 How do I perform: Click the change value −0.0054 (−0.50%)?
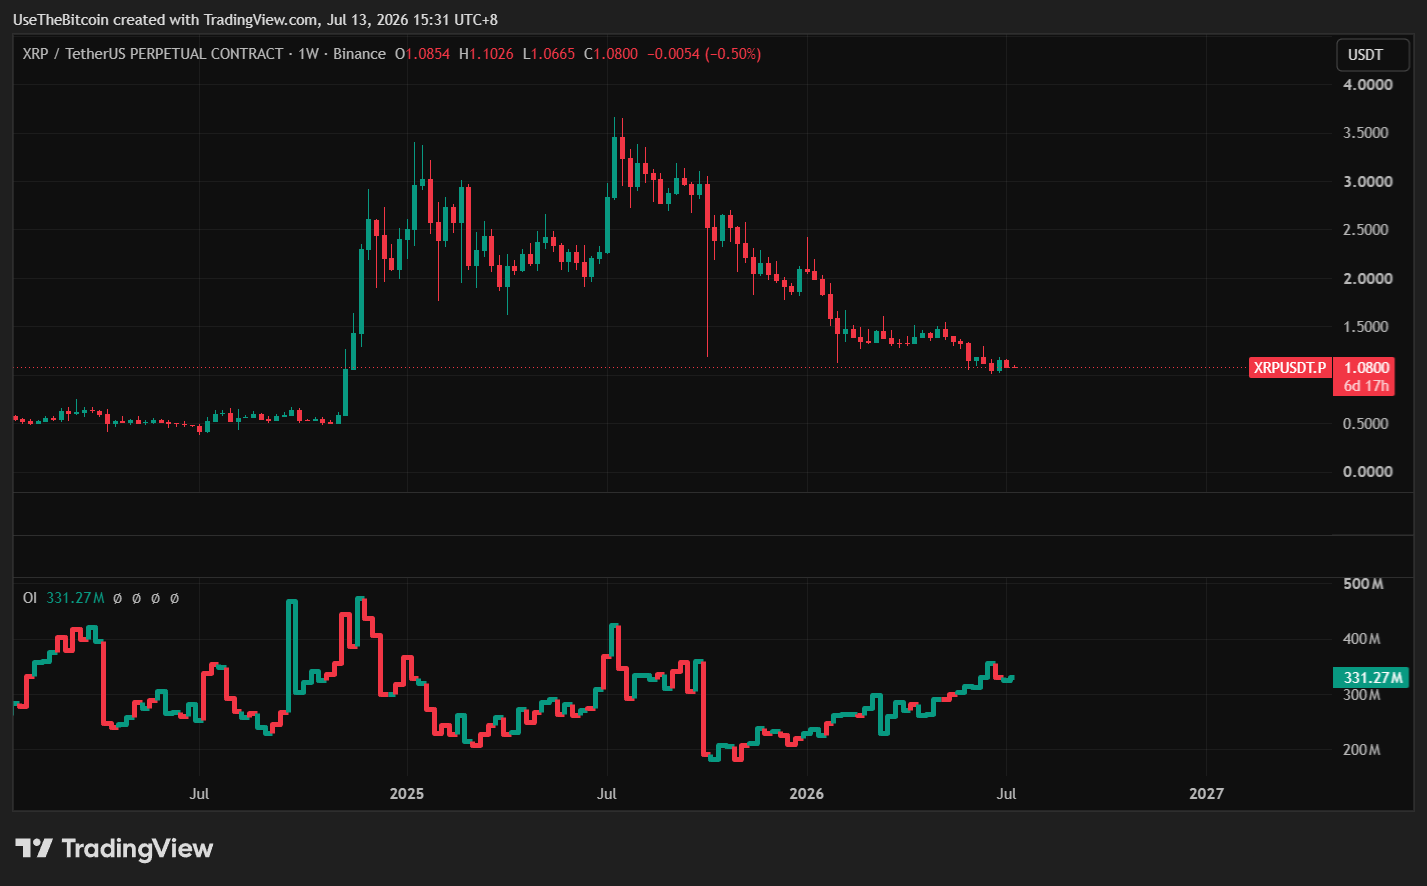(x=704, y=54)
